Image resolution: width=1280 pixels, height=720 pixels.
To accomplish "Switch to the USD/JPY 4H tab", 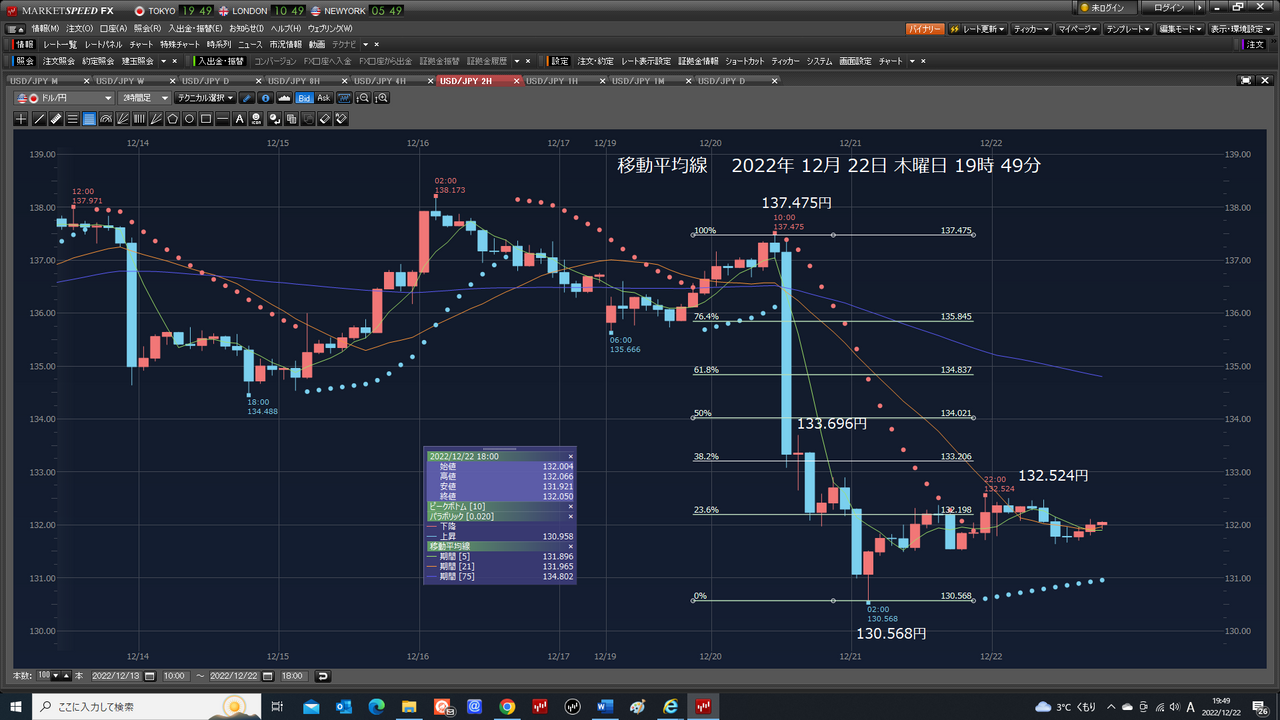I will coord(380,80).
